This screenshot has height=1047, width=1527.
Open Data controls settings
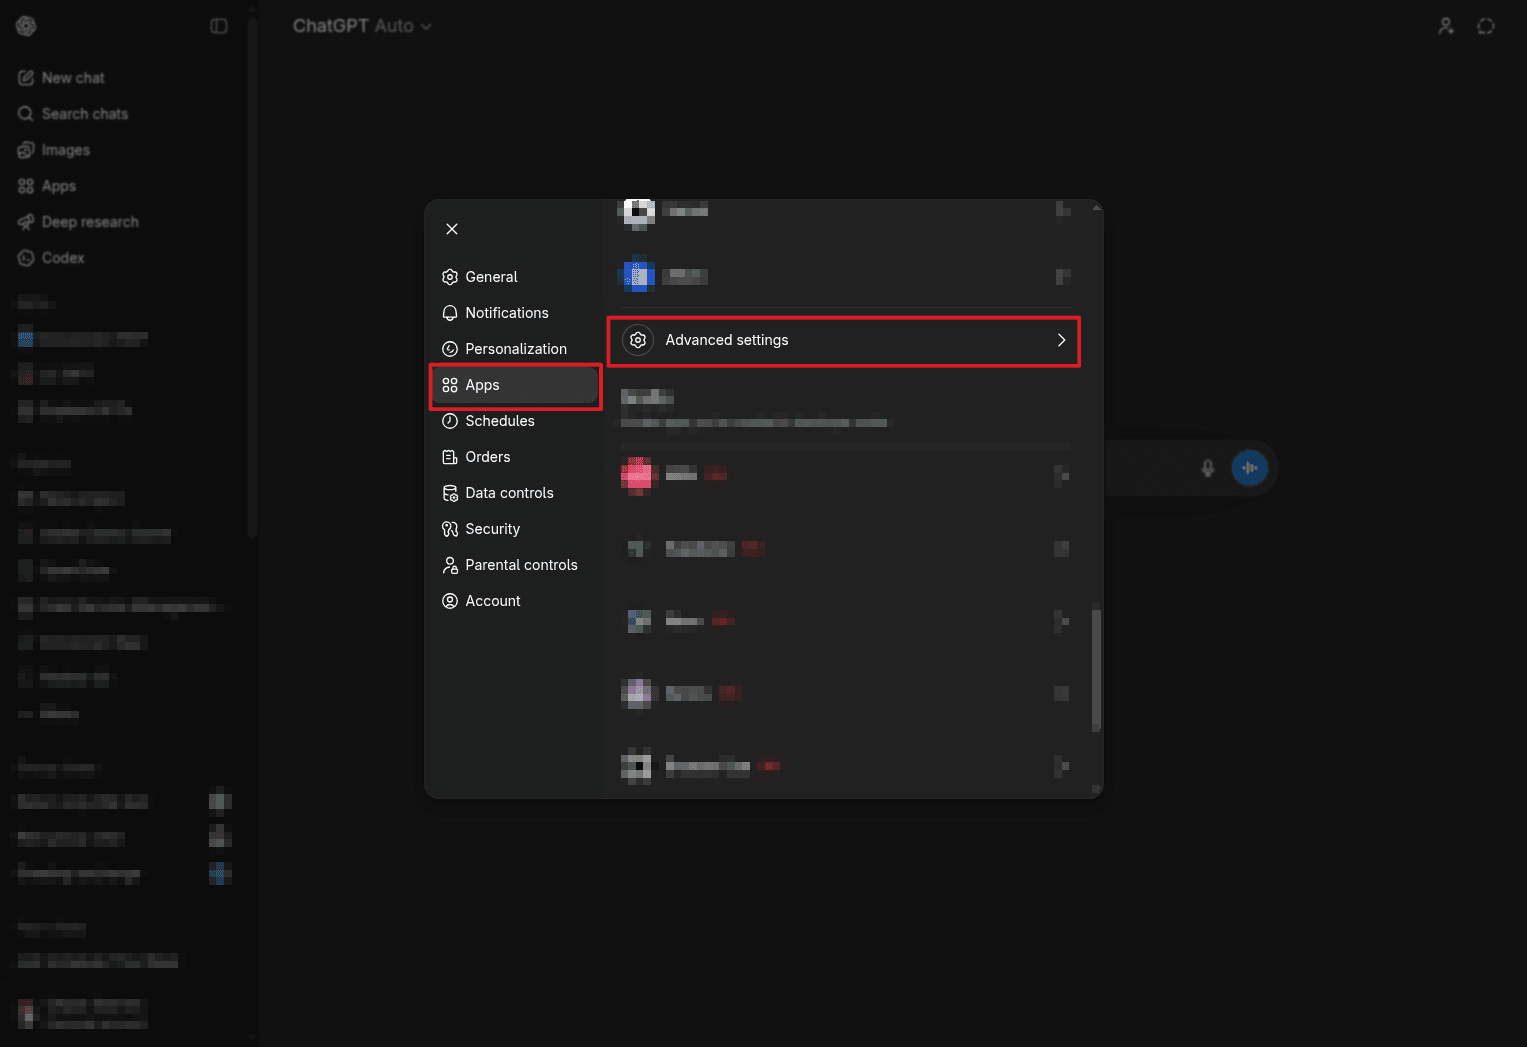(509, 492)
